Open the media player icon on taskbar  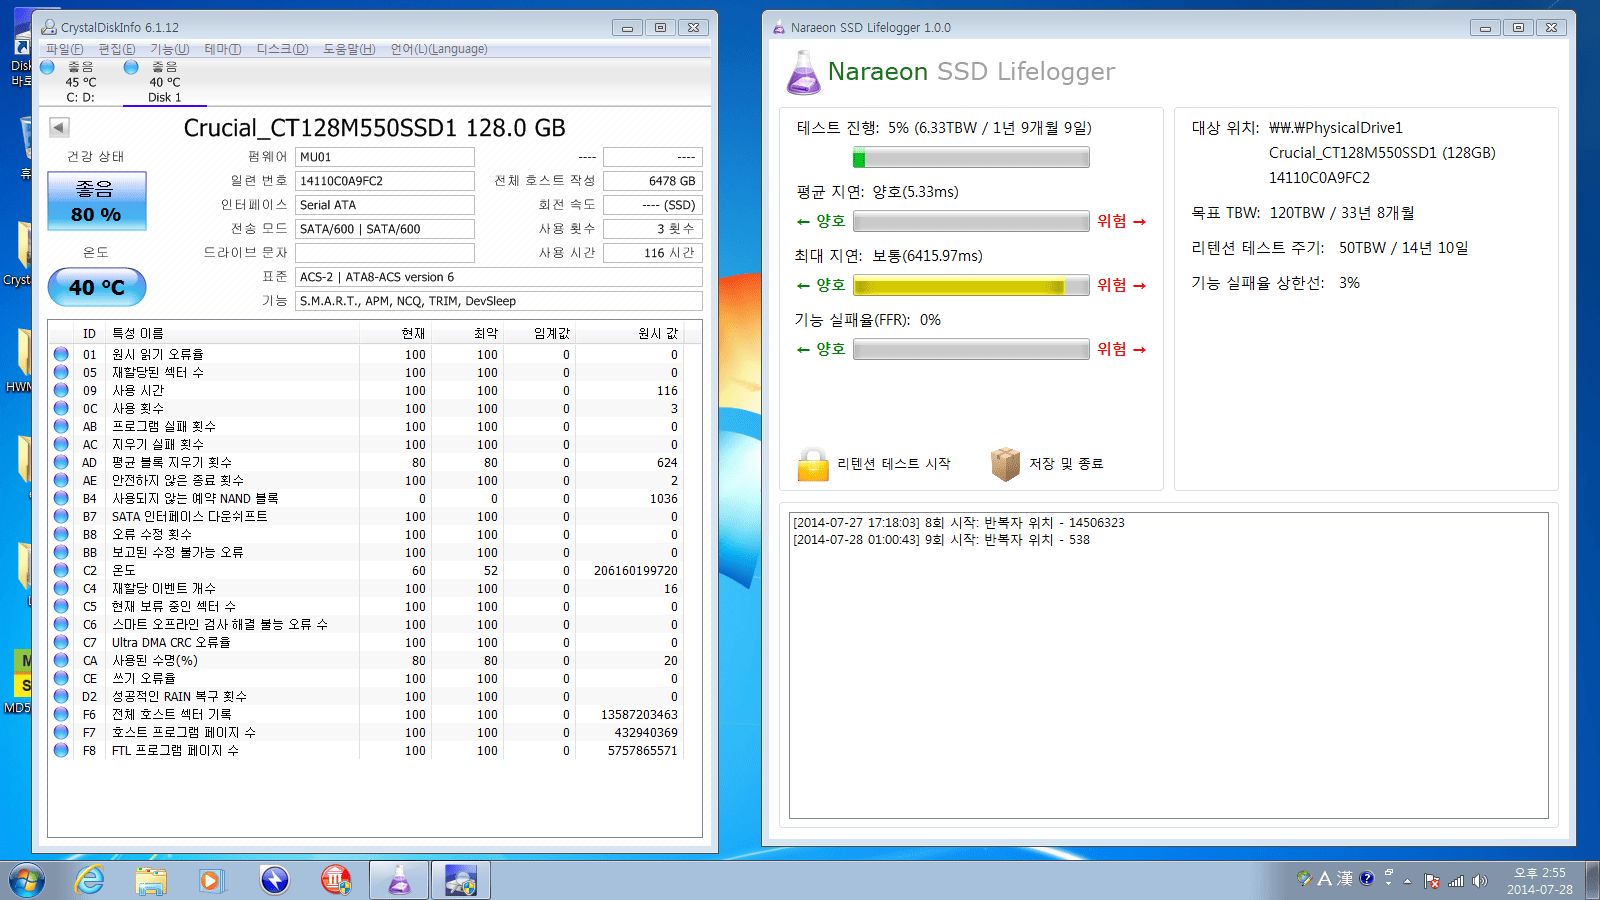211,881
